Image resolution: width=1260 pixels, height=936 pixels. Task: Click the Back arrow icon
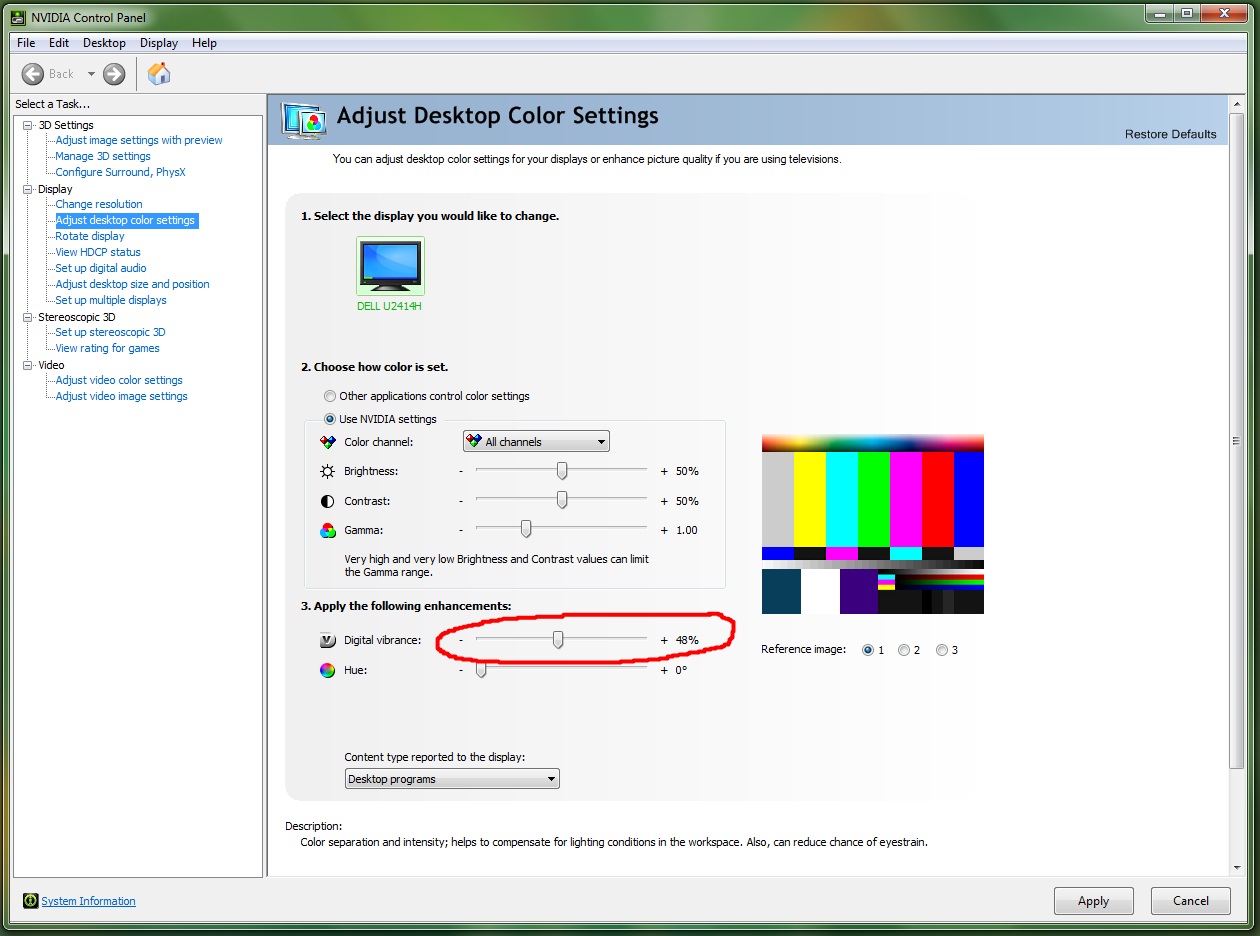(33, 73)
